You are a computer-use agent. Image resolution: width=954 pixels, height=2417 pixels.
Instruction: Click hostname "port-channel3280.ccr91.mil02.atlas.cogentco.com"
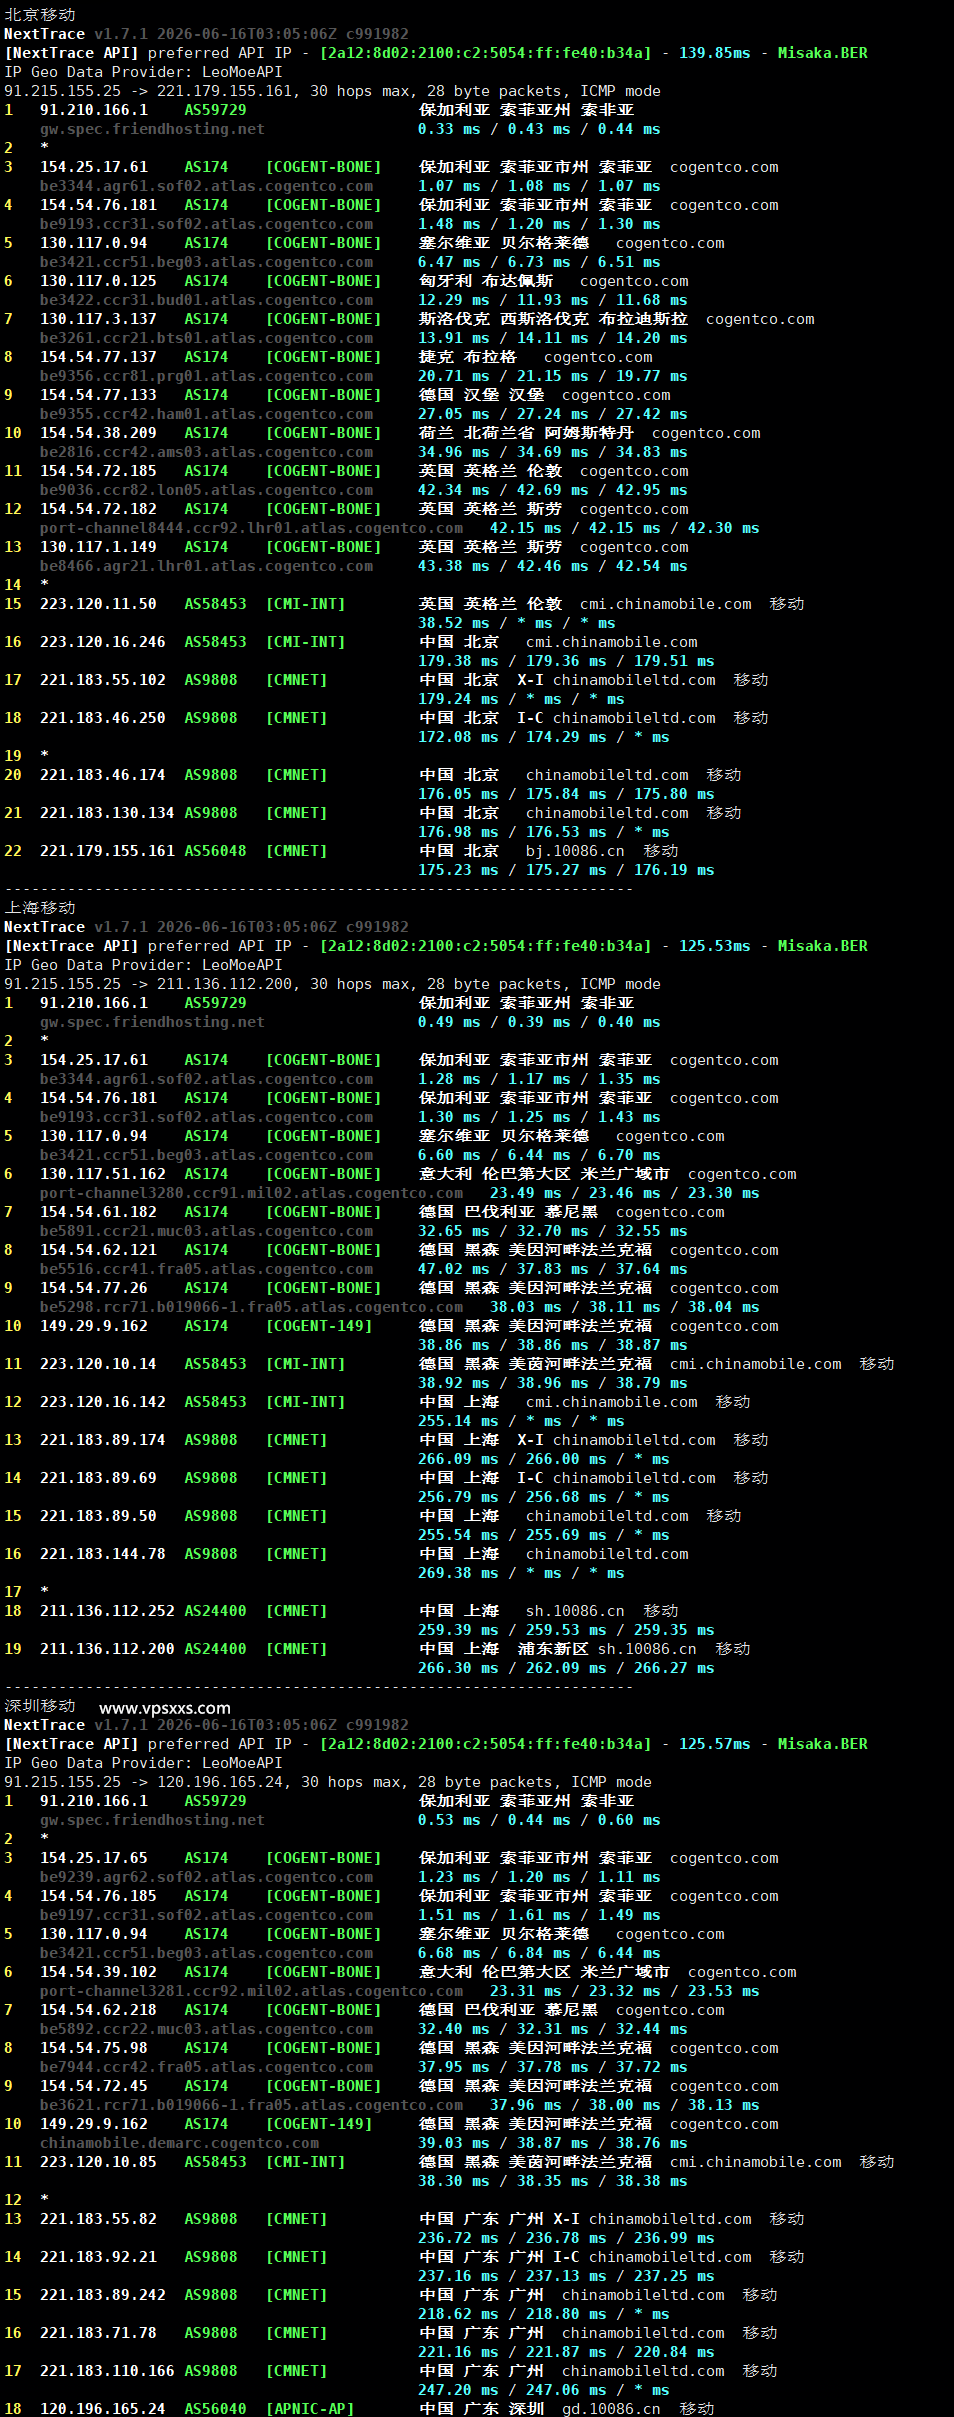pos(251,1193)
